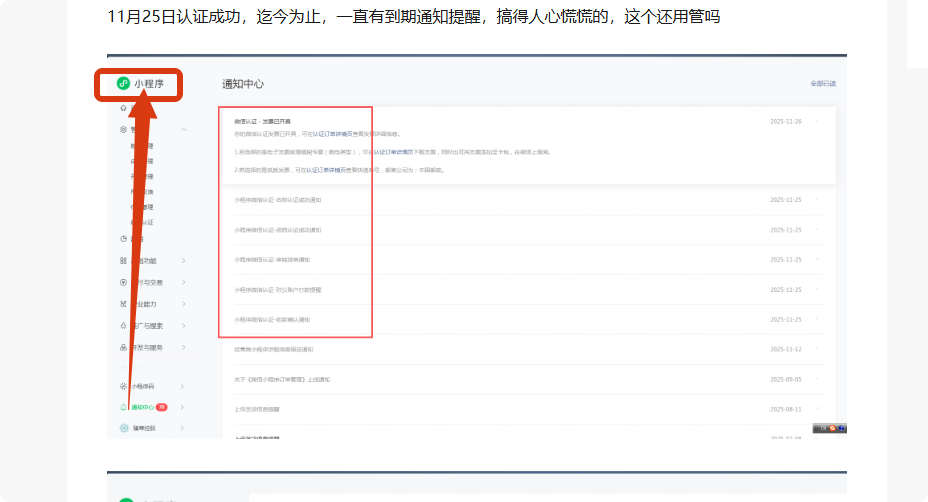This screenshot has width=928, height=502.
Task: Click the icon beside 小程序码
Action: 123,386
